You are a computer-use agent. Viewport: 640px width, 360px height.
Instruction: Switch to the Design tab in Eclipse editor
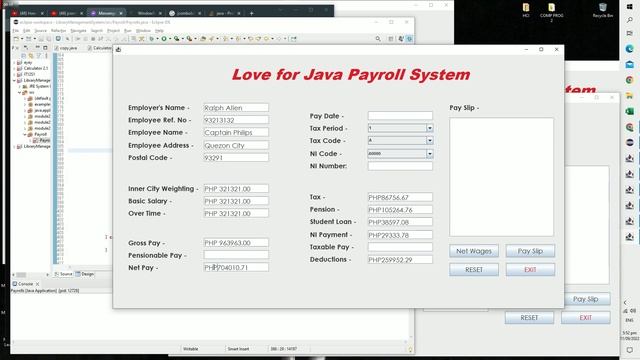point(85,274)
